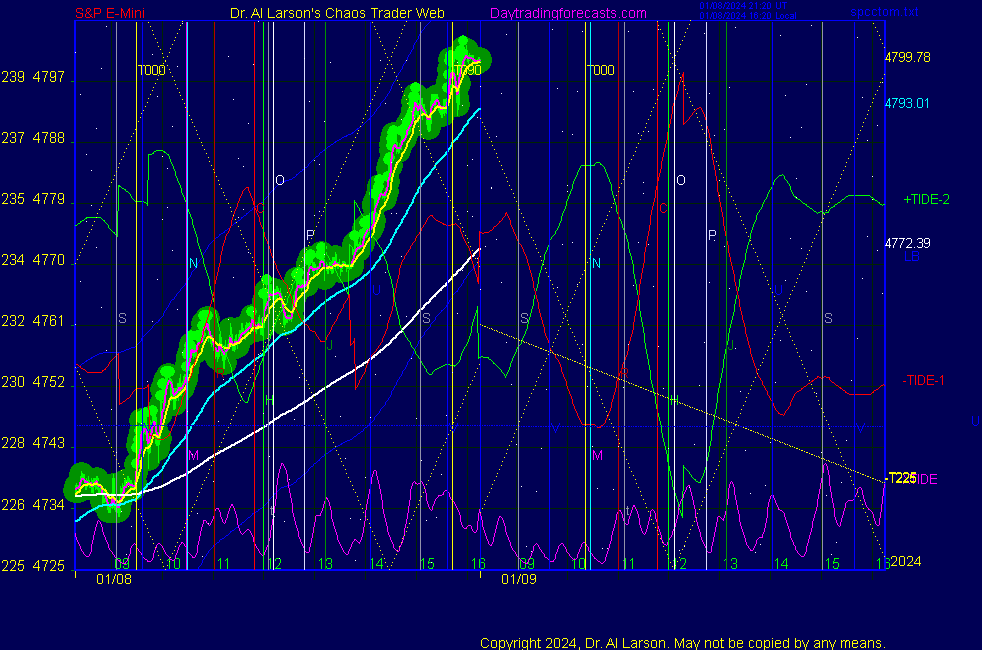Image resolution: width=982 pixels, height=650 pixels.
Task: Select the 4761 price axis level
Action: pos(48,321)
